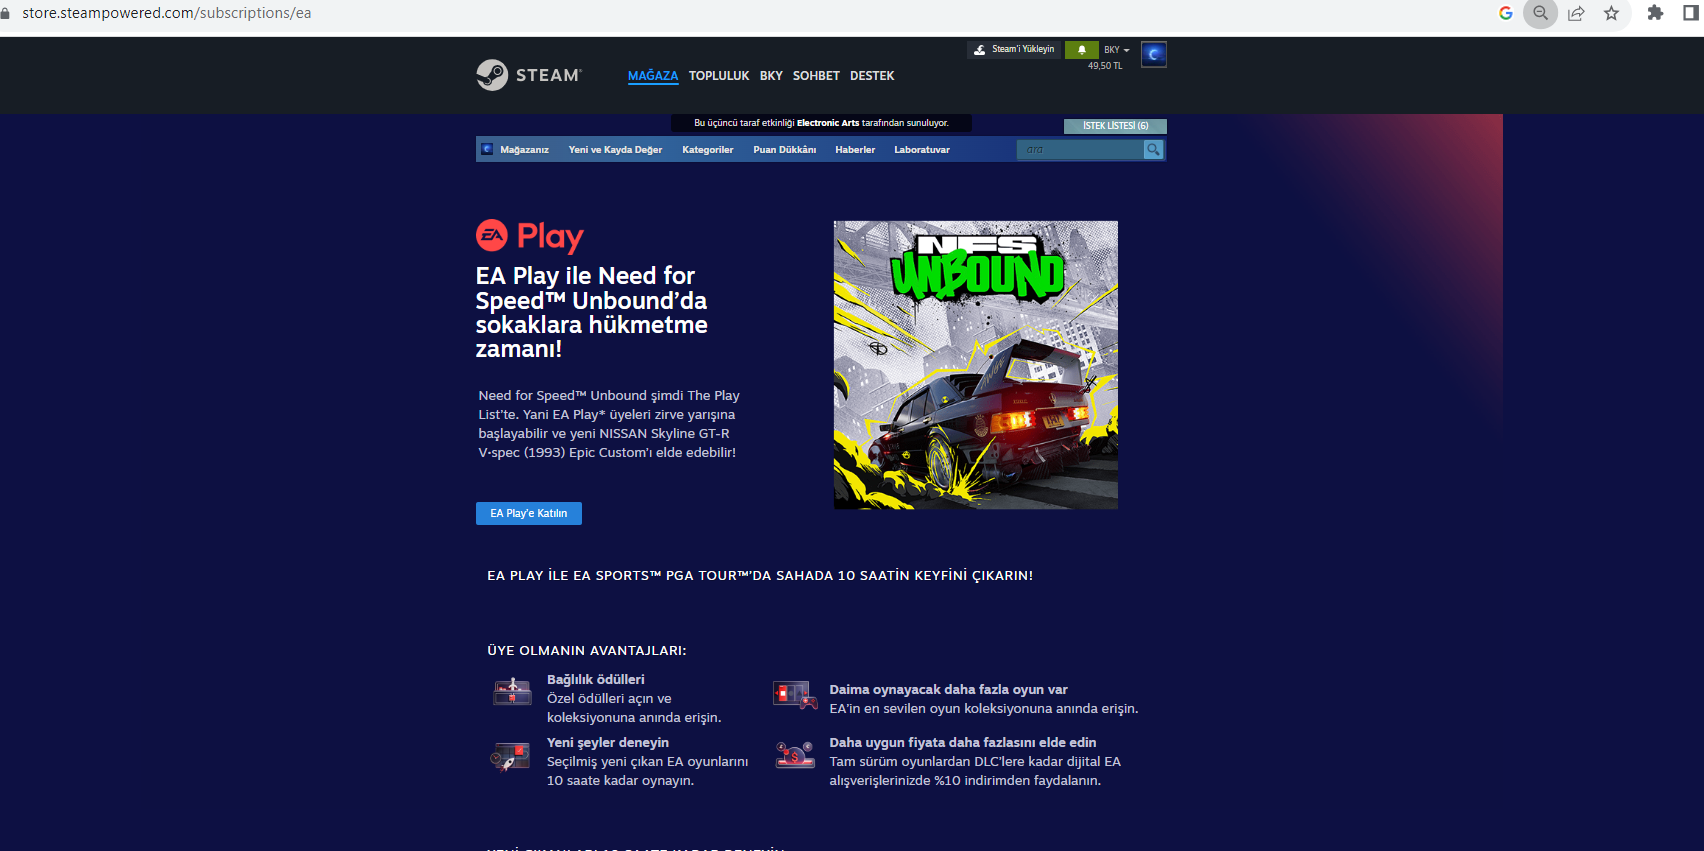Click the 49,50 TL wallet balance

1105,66
